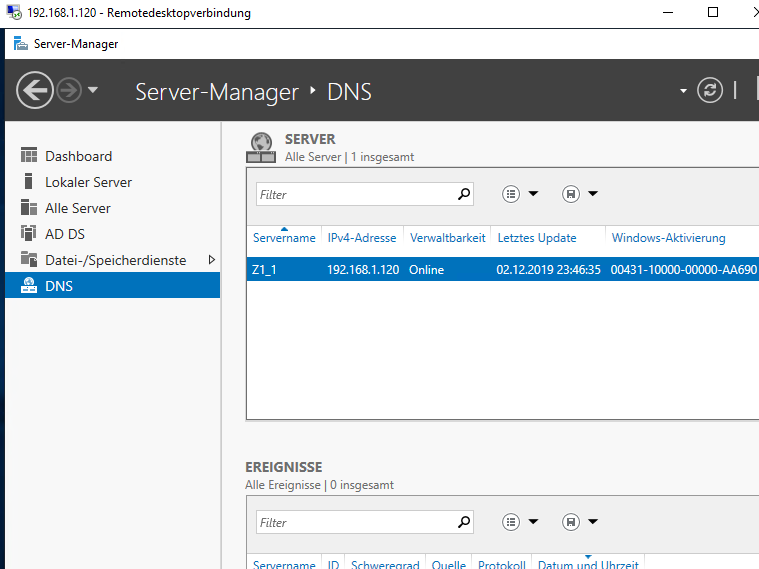Click the 192.168.1.120 IPv4 cell

tap(363, 269)
